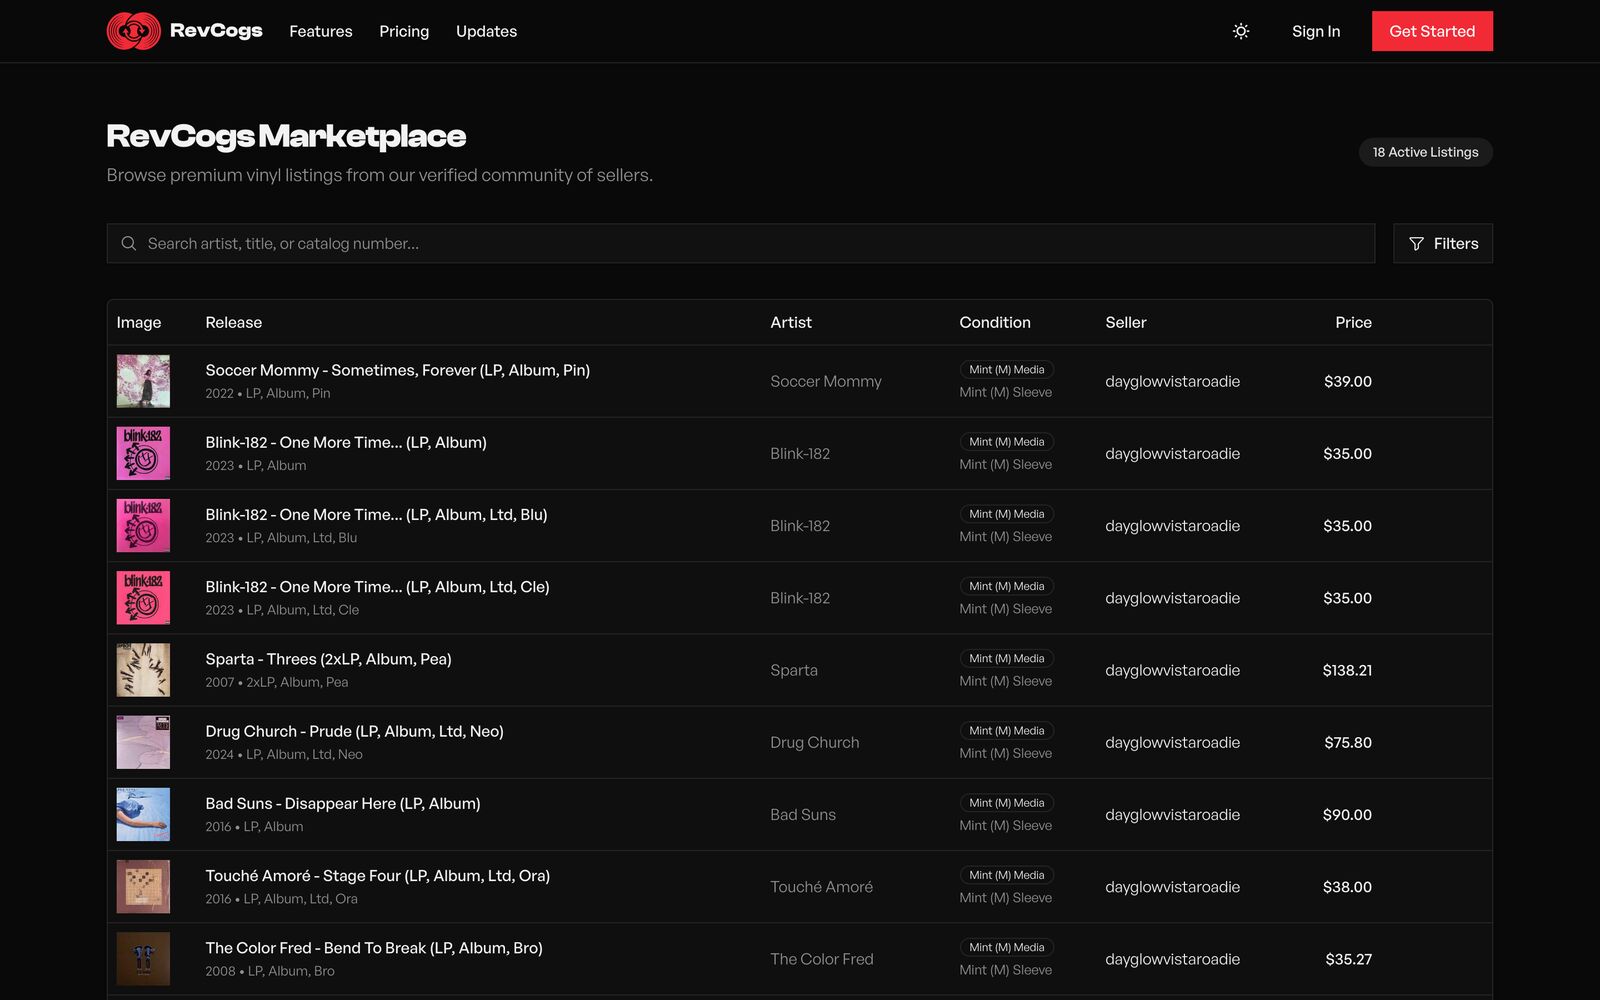Click seller dayglowvistaroadie in the Bad Suns row
The image size is (1600, 1000).
point(1172,814)
